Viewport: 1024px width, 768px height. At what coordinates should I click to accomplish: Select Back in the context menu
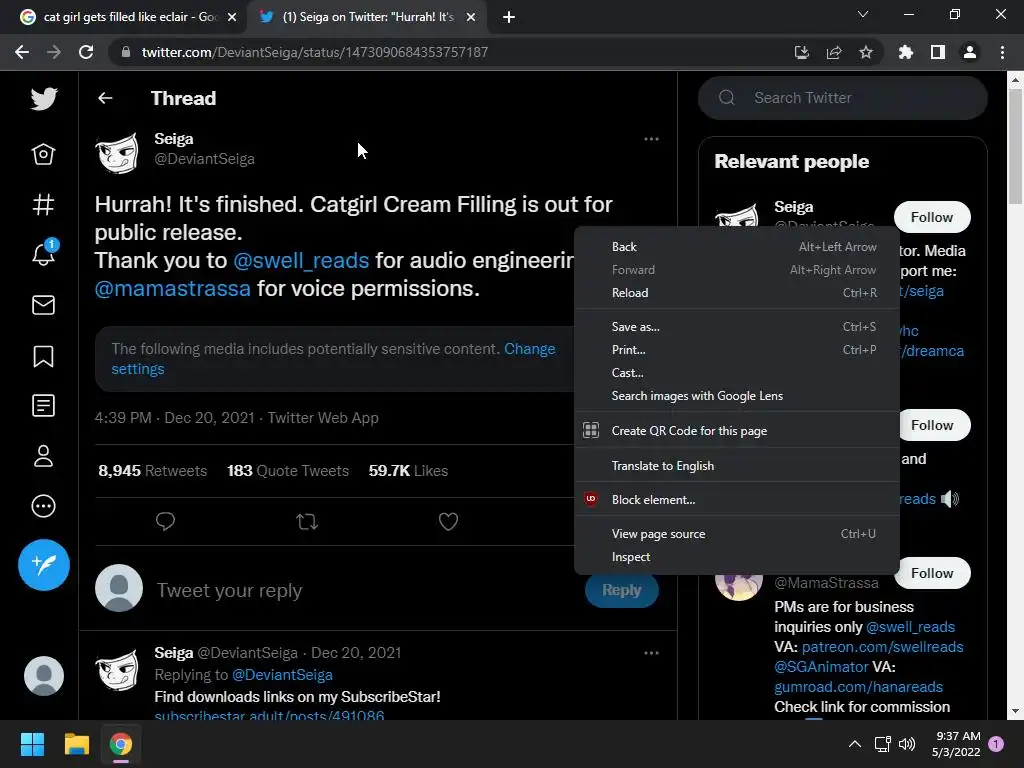point(737,247)
